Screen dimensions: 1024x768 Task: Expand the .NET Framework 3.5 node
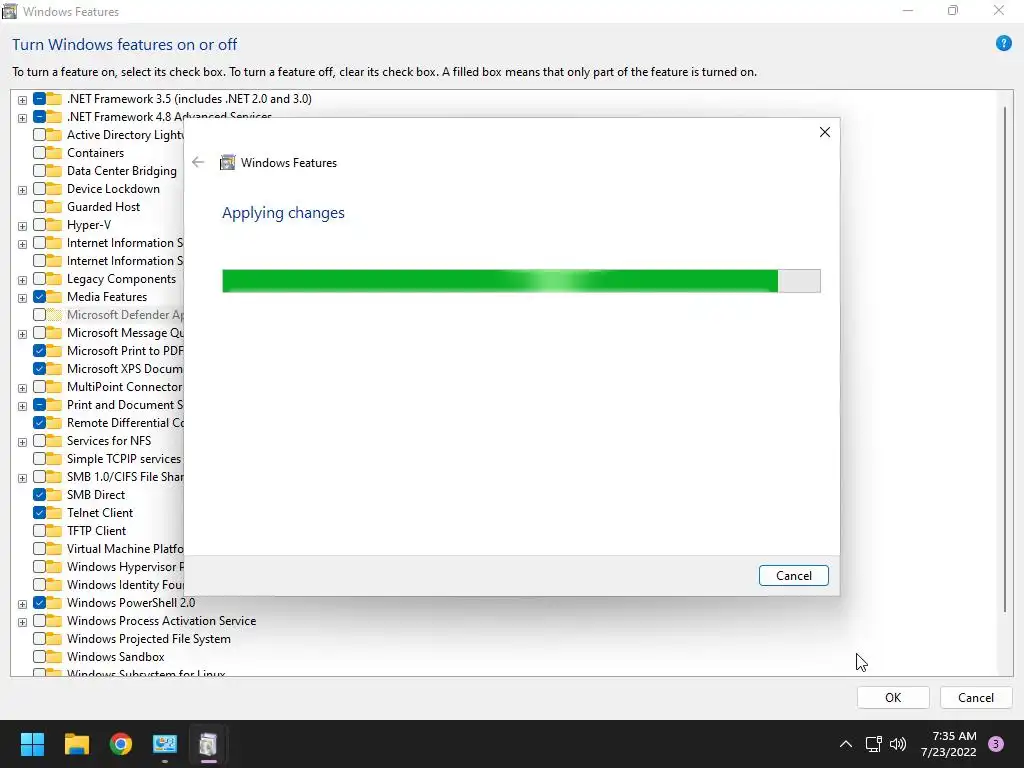coord(22,100)
